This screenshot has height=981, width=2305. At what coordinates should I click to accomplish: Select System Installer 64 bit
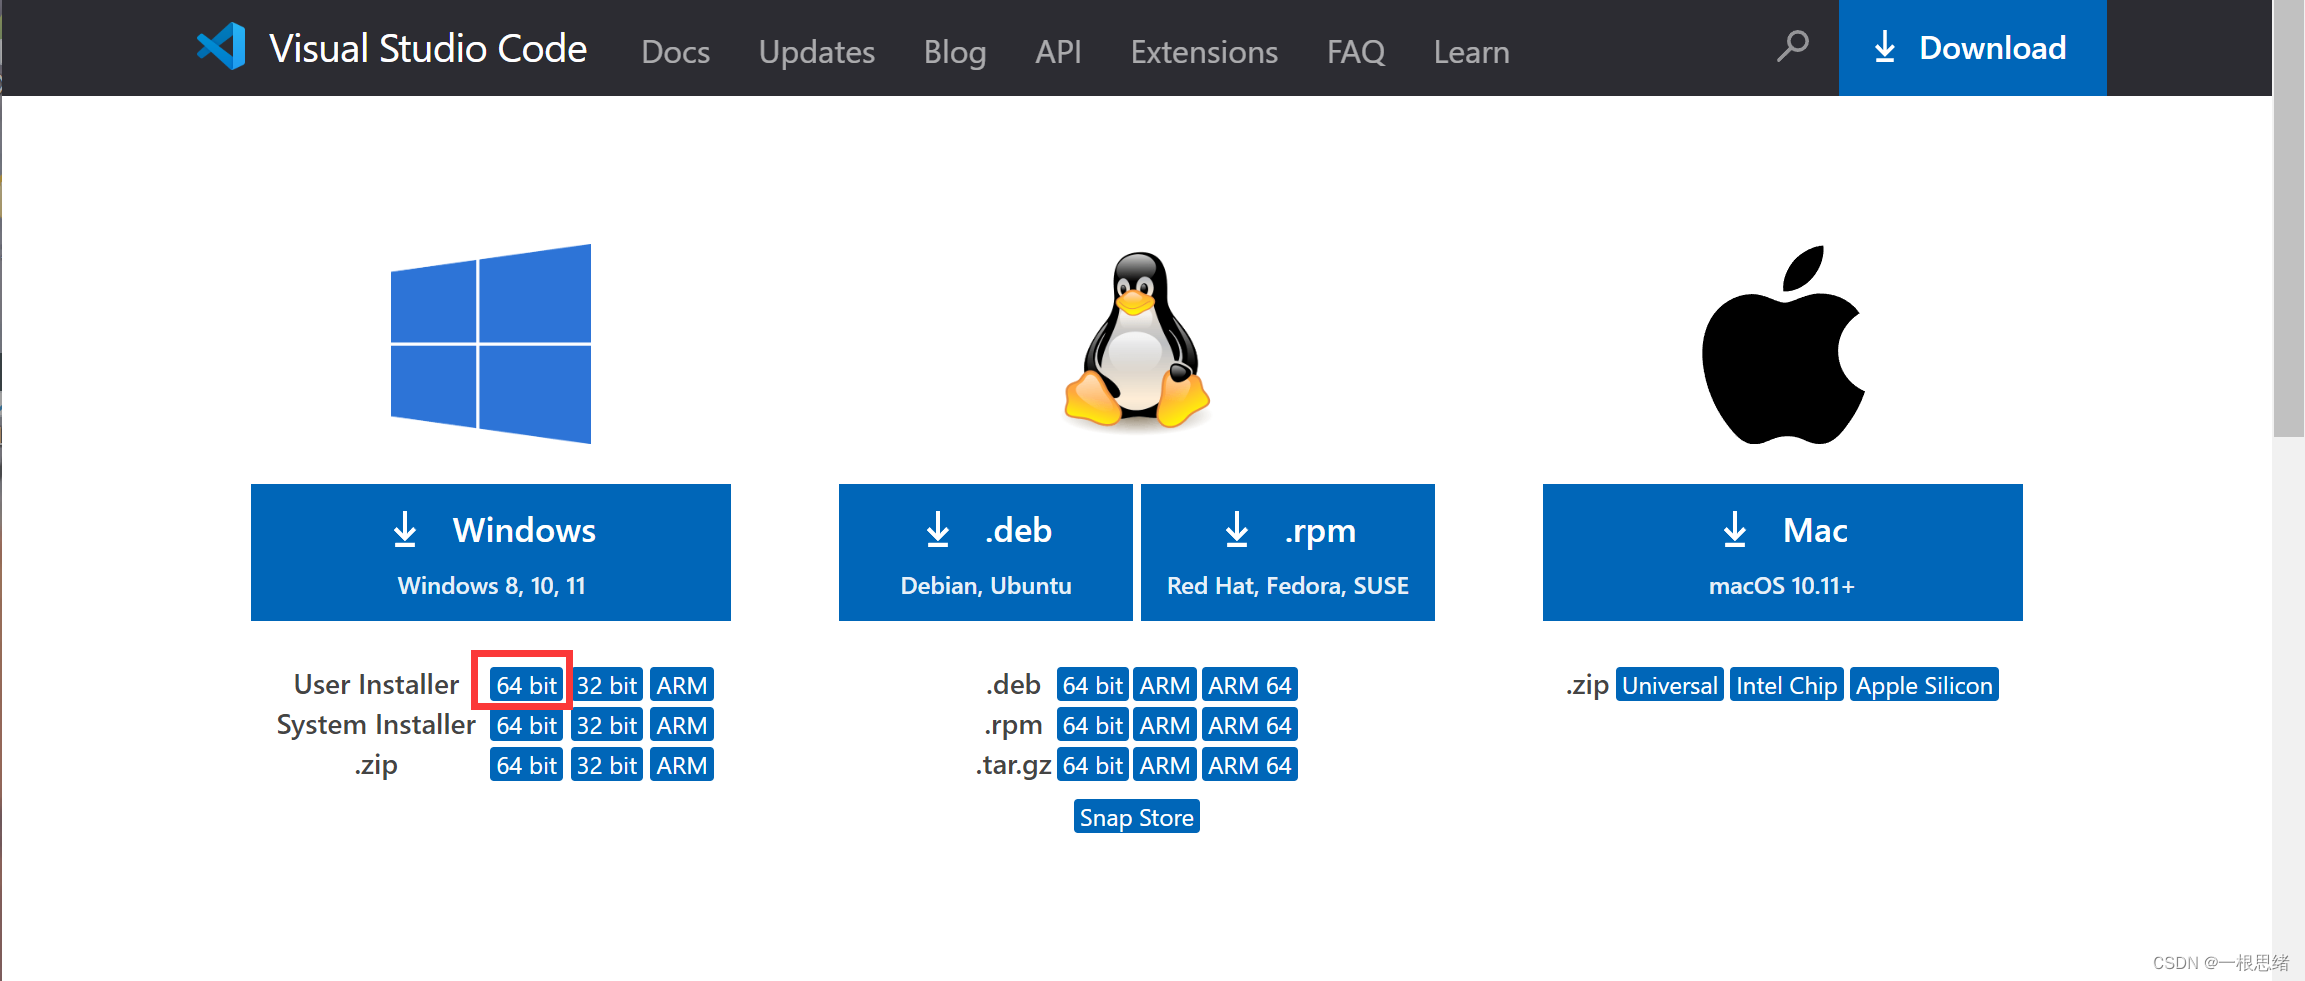526,725
